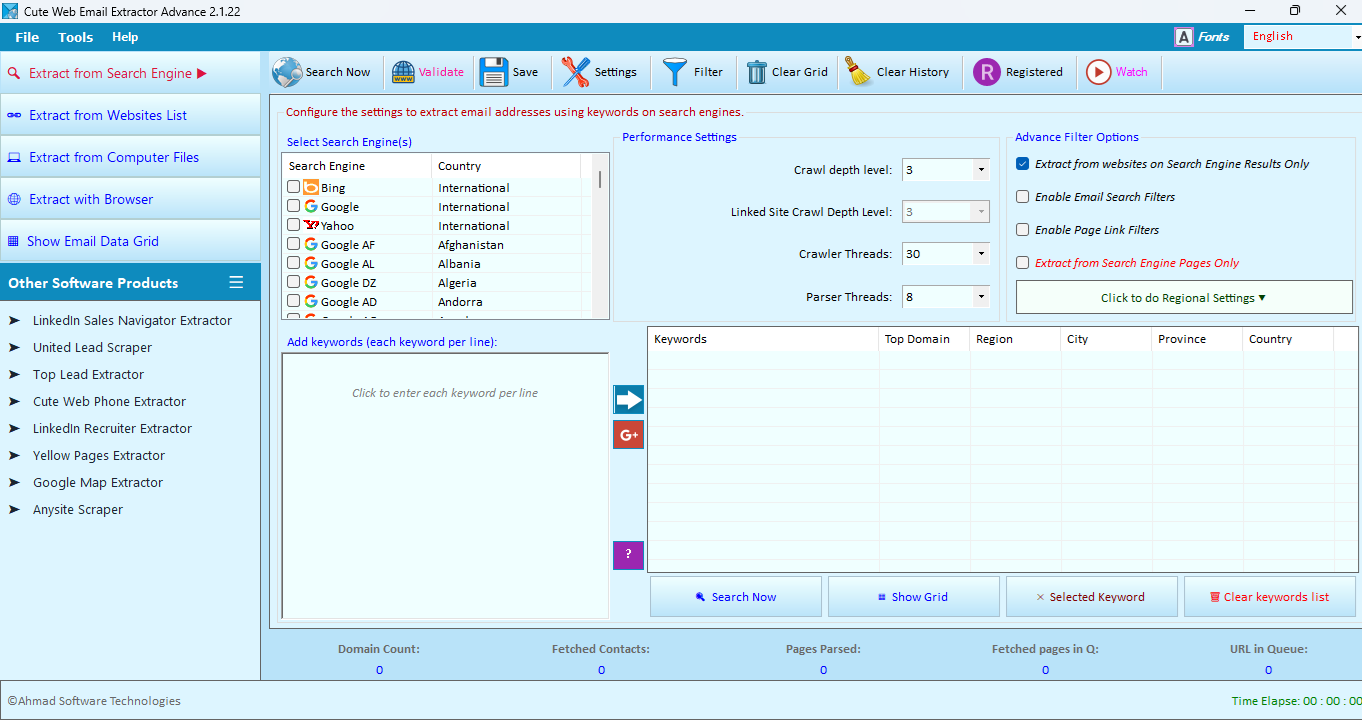
Task: Click the red G+ keyword button
Action: coord(628,435)
